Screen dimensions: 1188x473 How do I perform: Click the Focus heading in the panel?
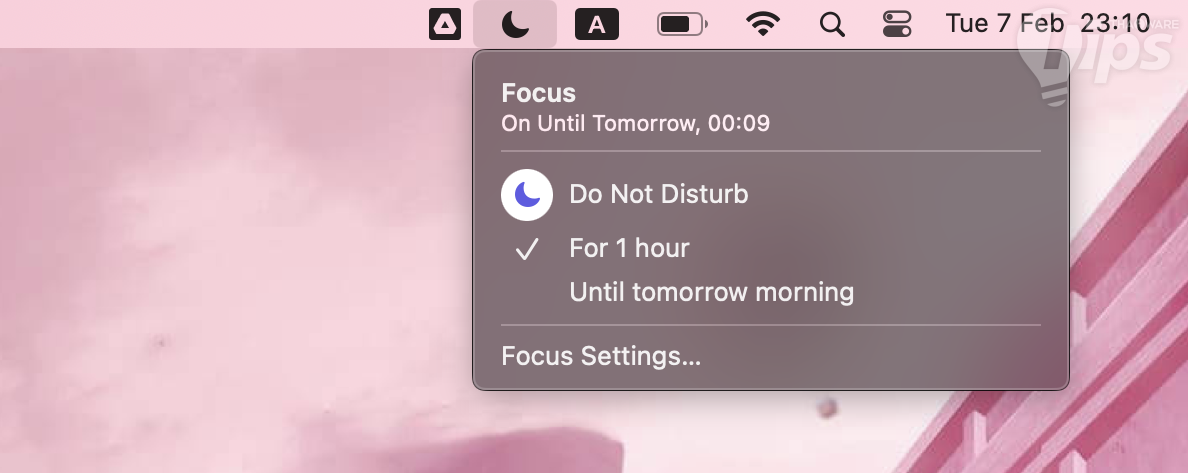pos(538,94)
